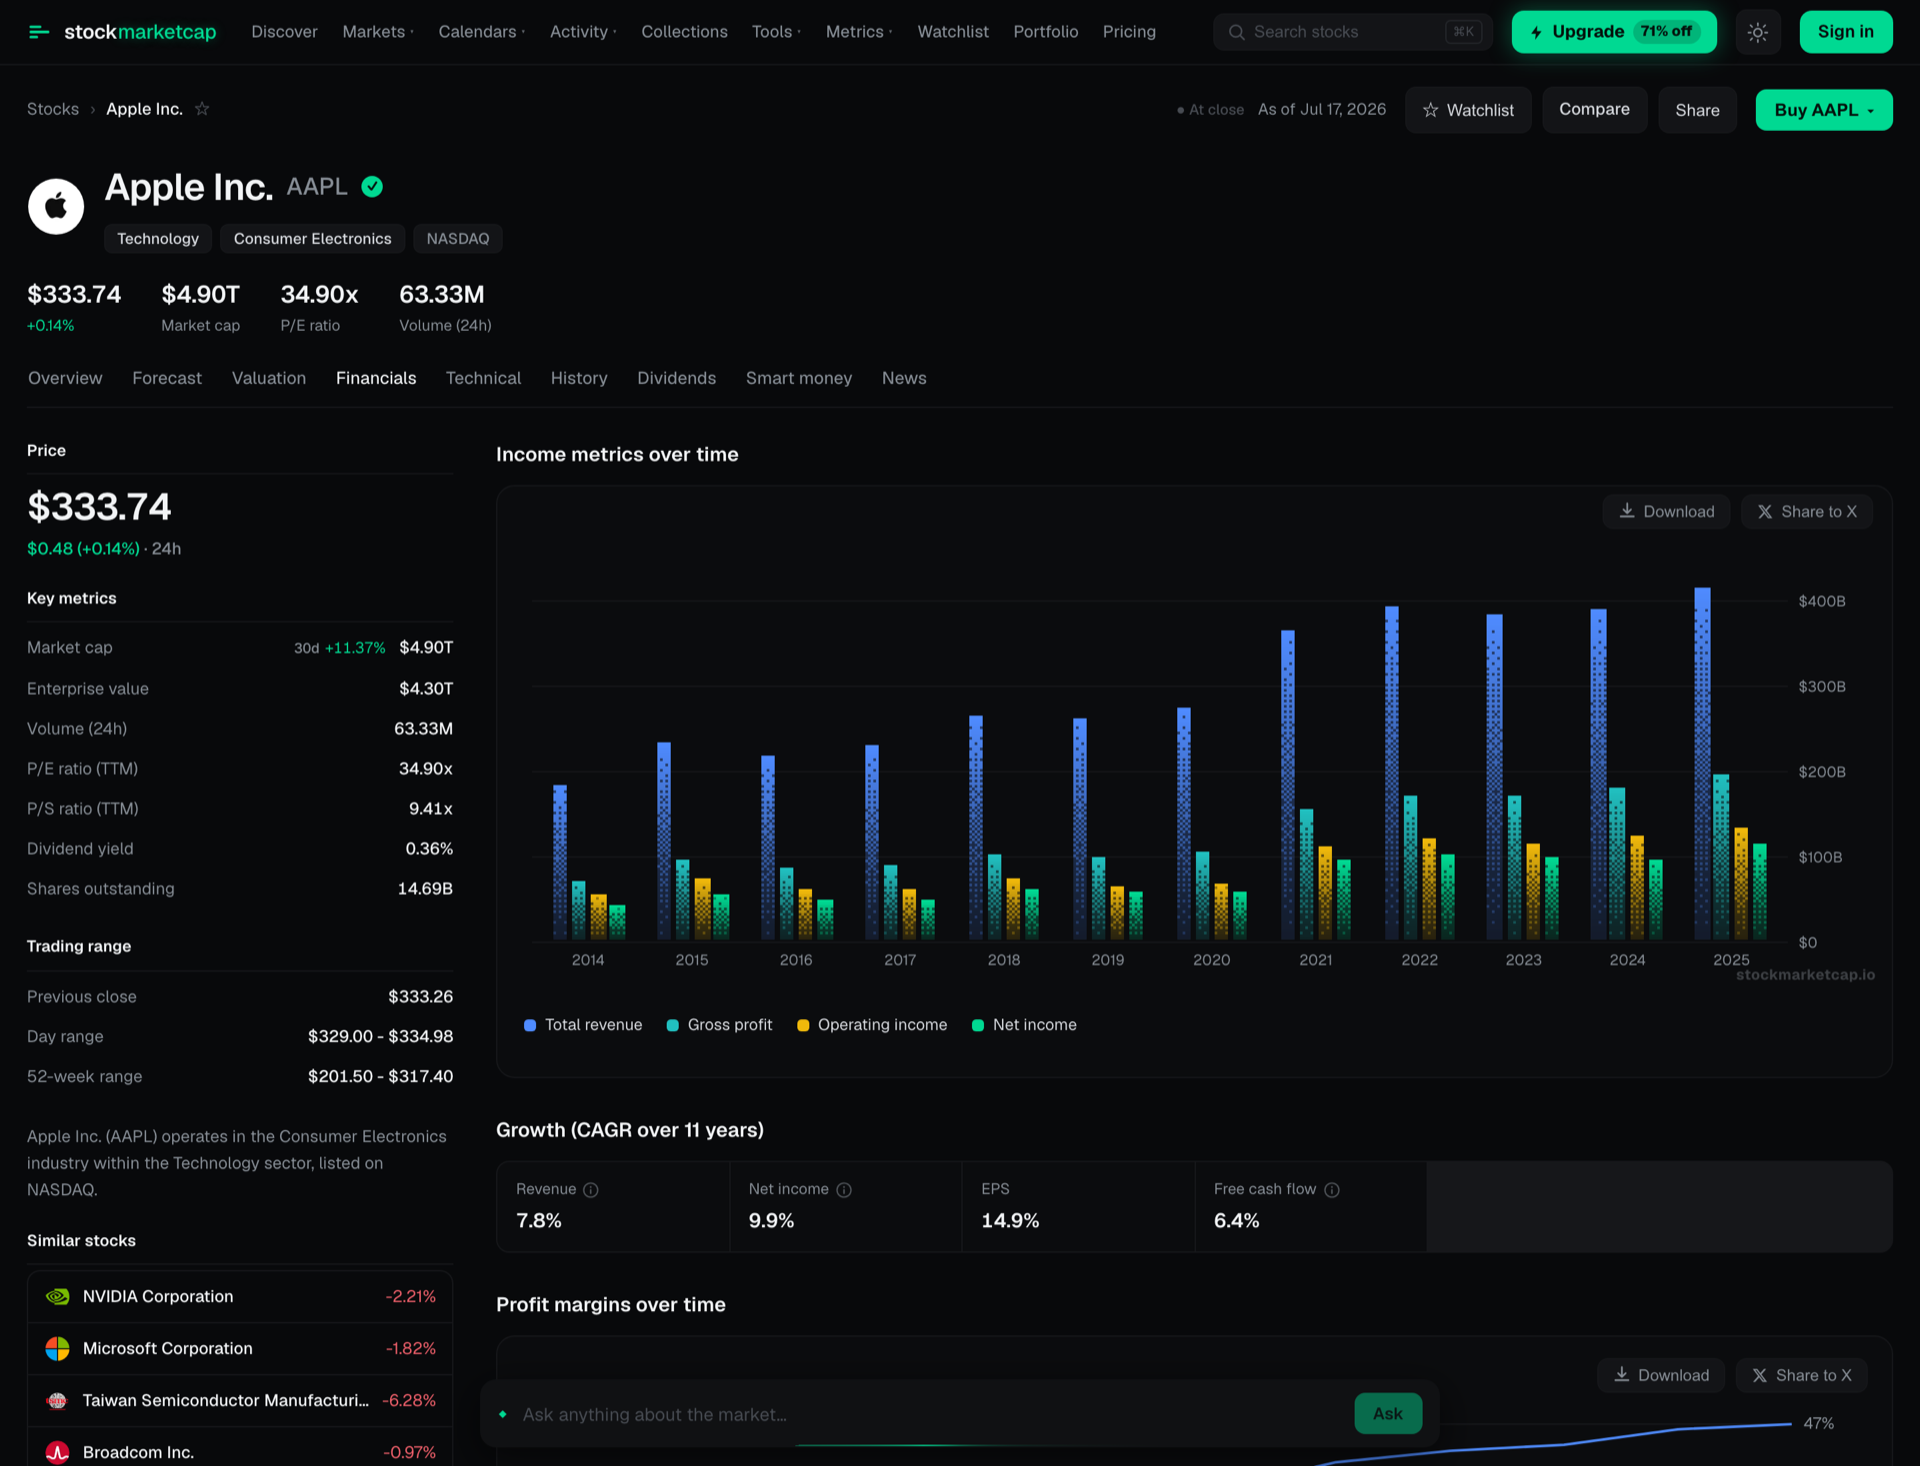Open Microsoft Corporation in similar stocks

(x=240, y=1349)
